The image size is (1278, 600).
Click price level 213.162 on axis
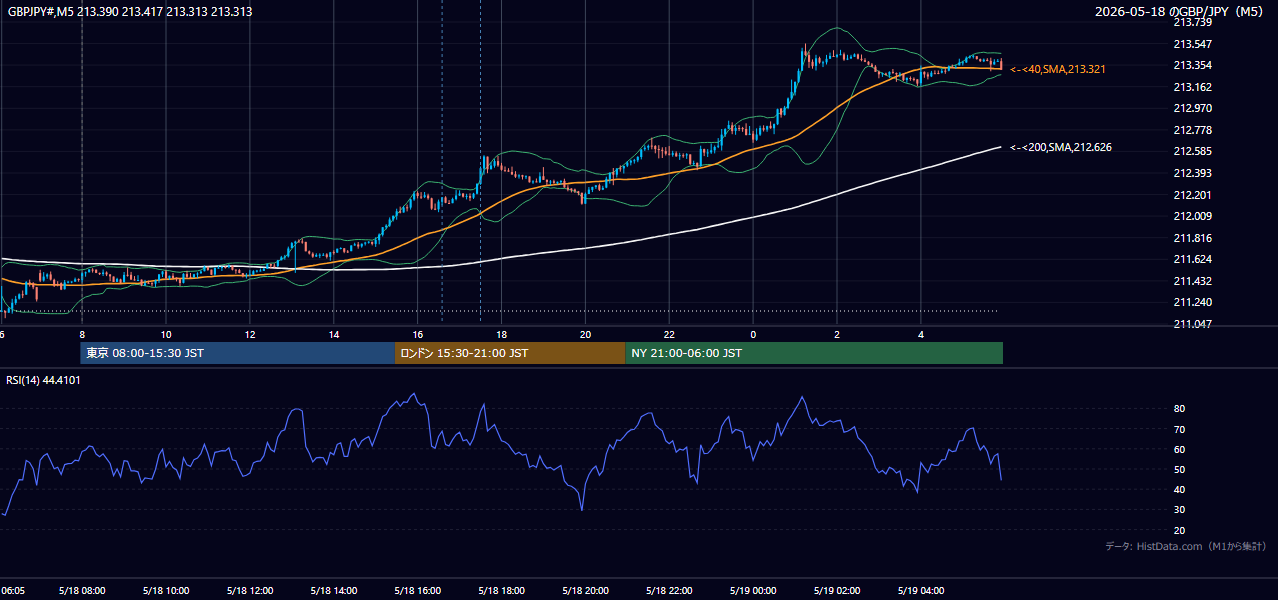click(1192, 87)
